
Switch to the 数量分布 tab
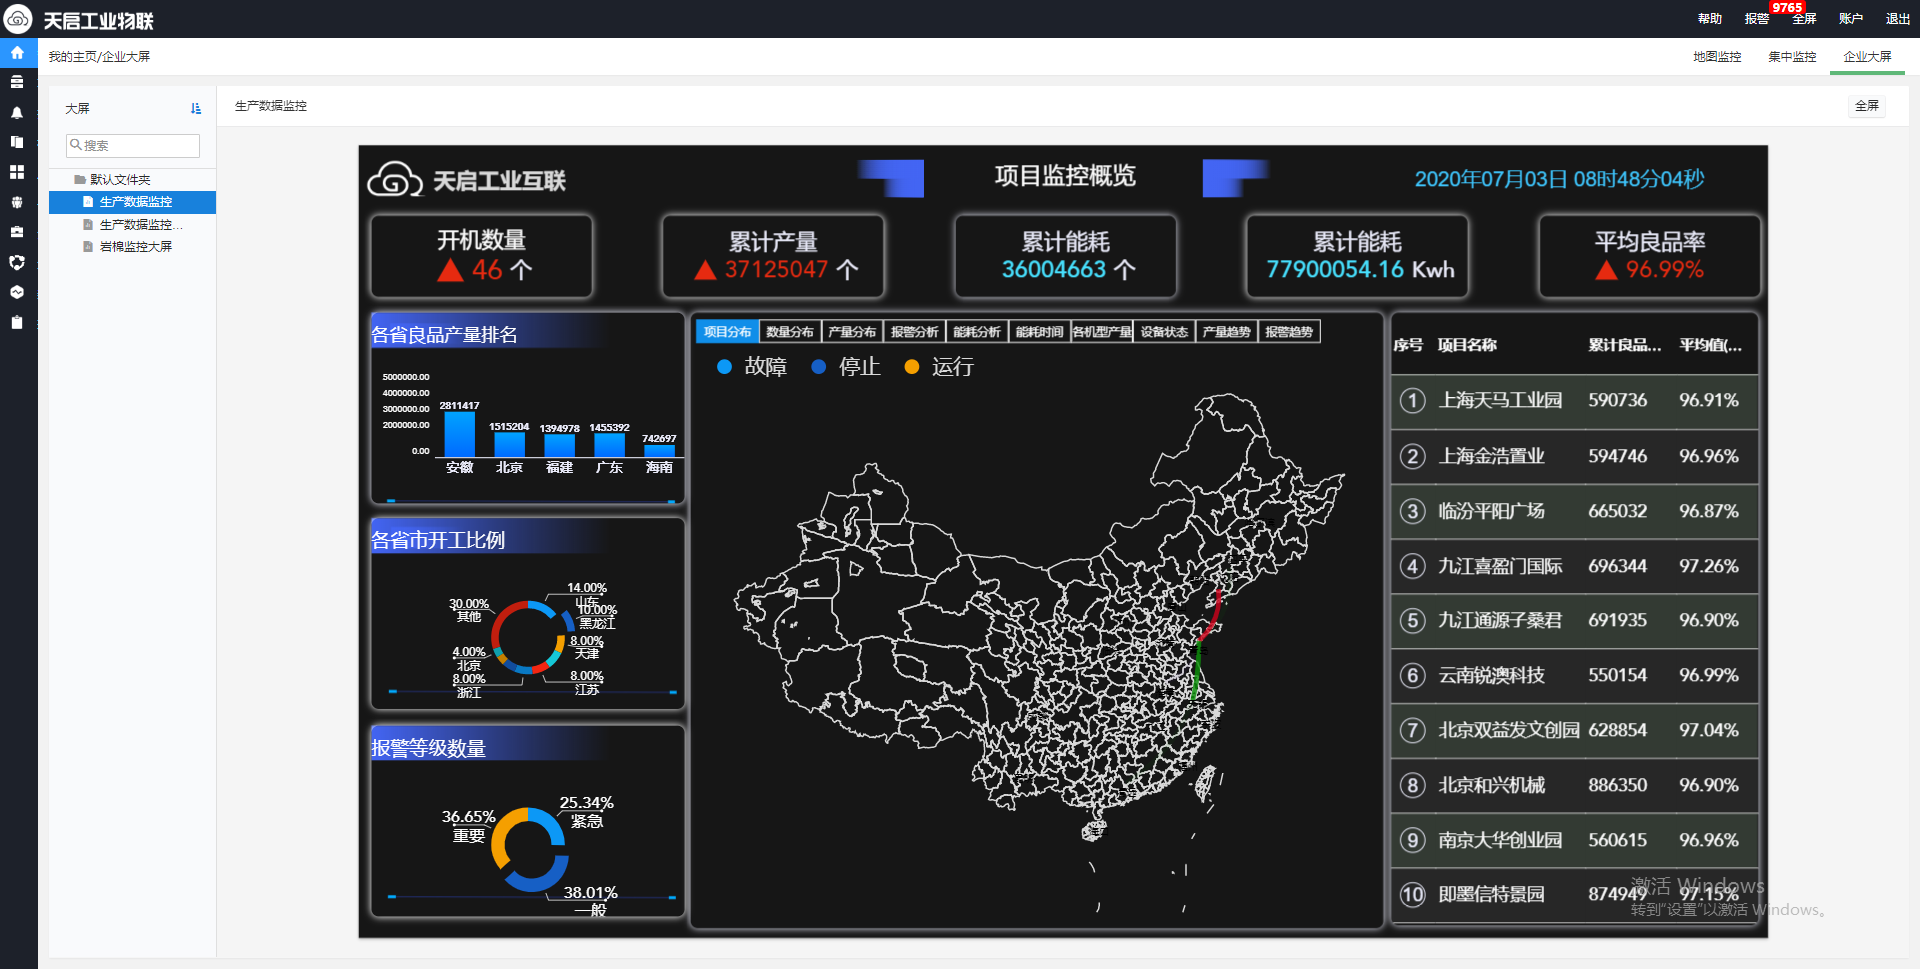pyautogui.click(x=790, y=332)
